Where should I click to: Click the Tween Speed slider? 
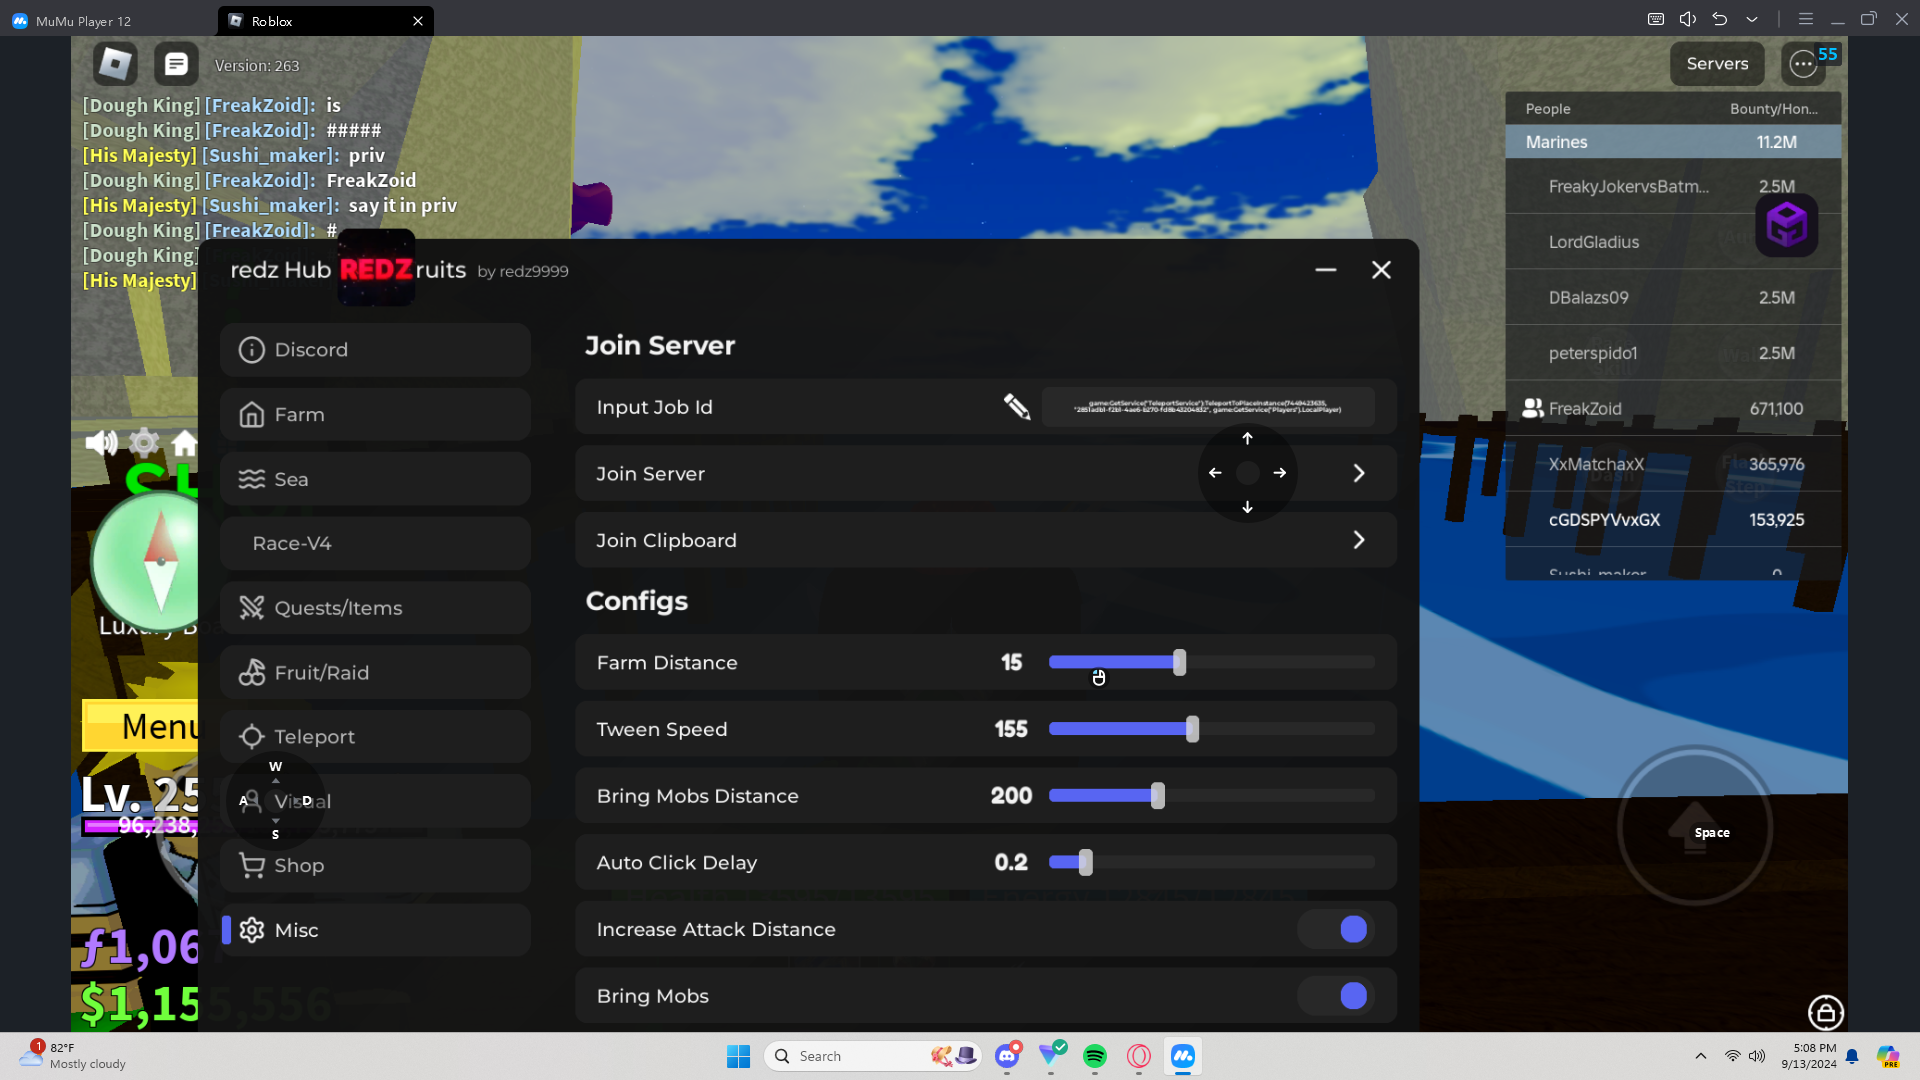(x=1212, y=729)
